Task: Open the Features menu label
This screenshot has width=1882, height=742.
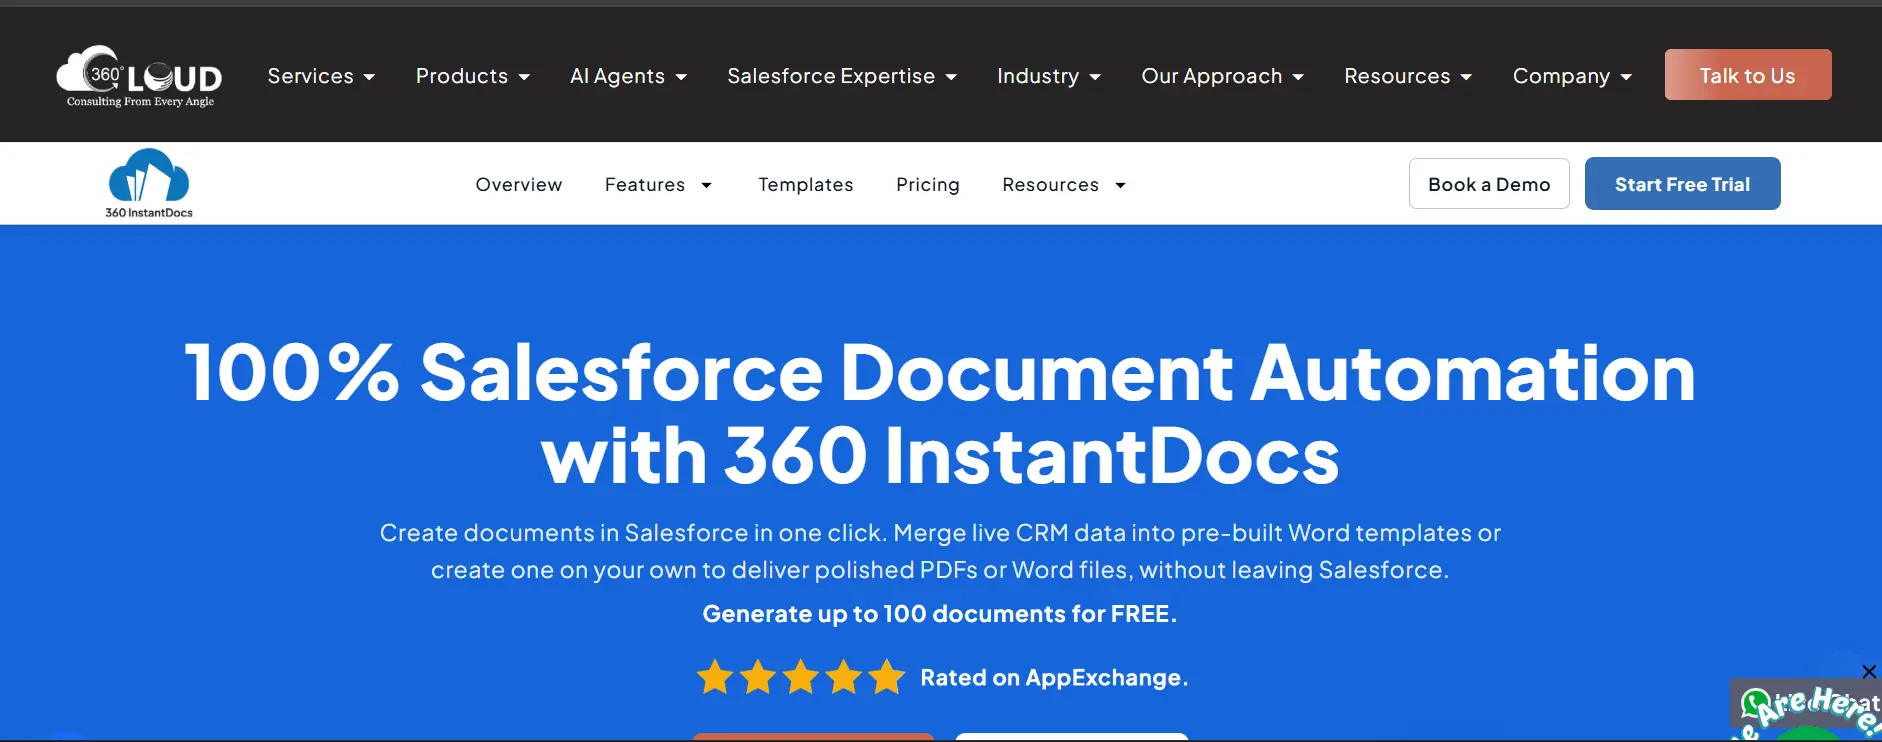Action: click(645, 185)
